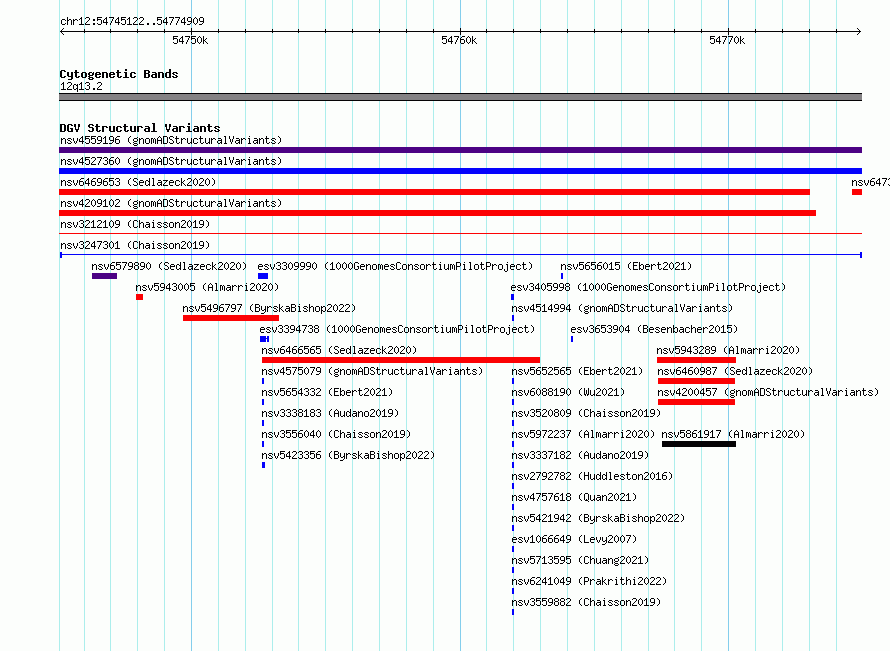
Task: Open nsv5943005 (Almarri2020) label
Action: click(207, 287)
